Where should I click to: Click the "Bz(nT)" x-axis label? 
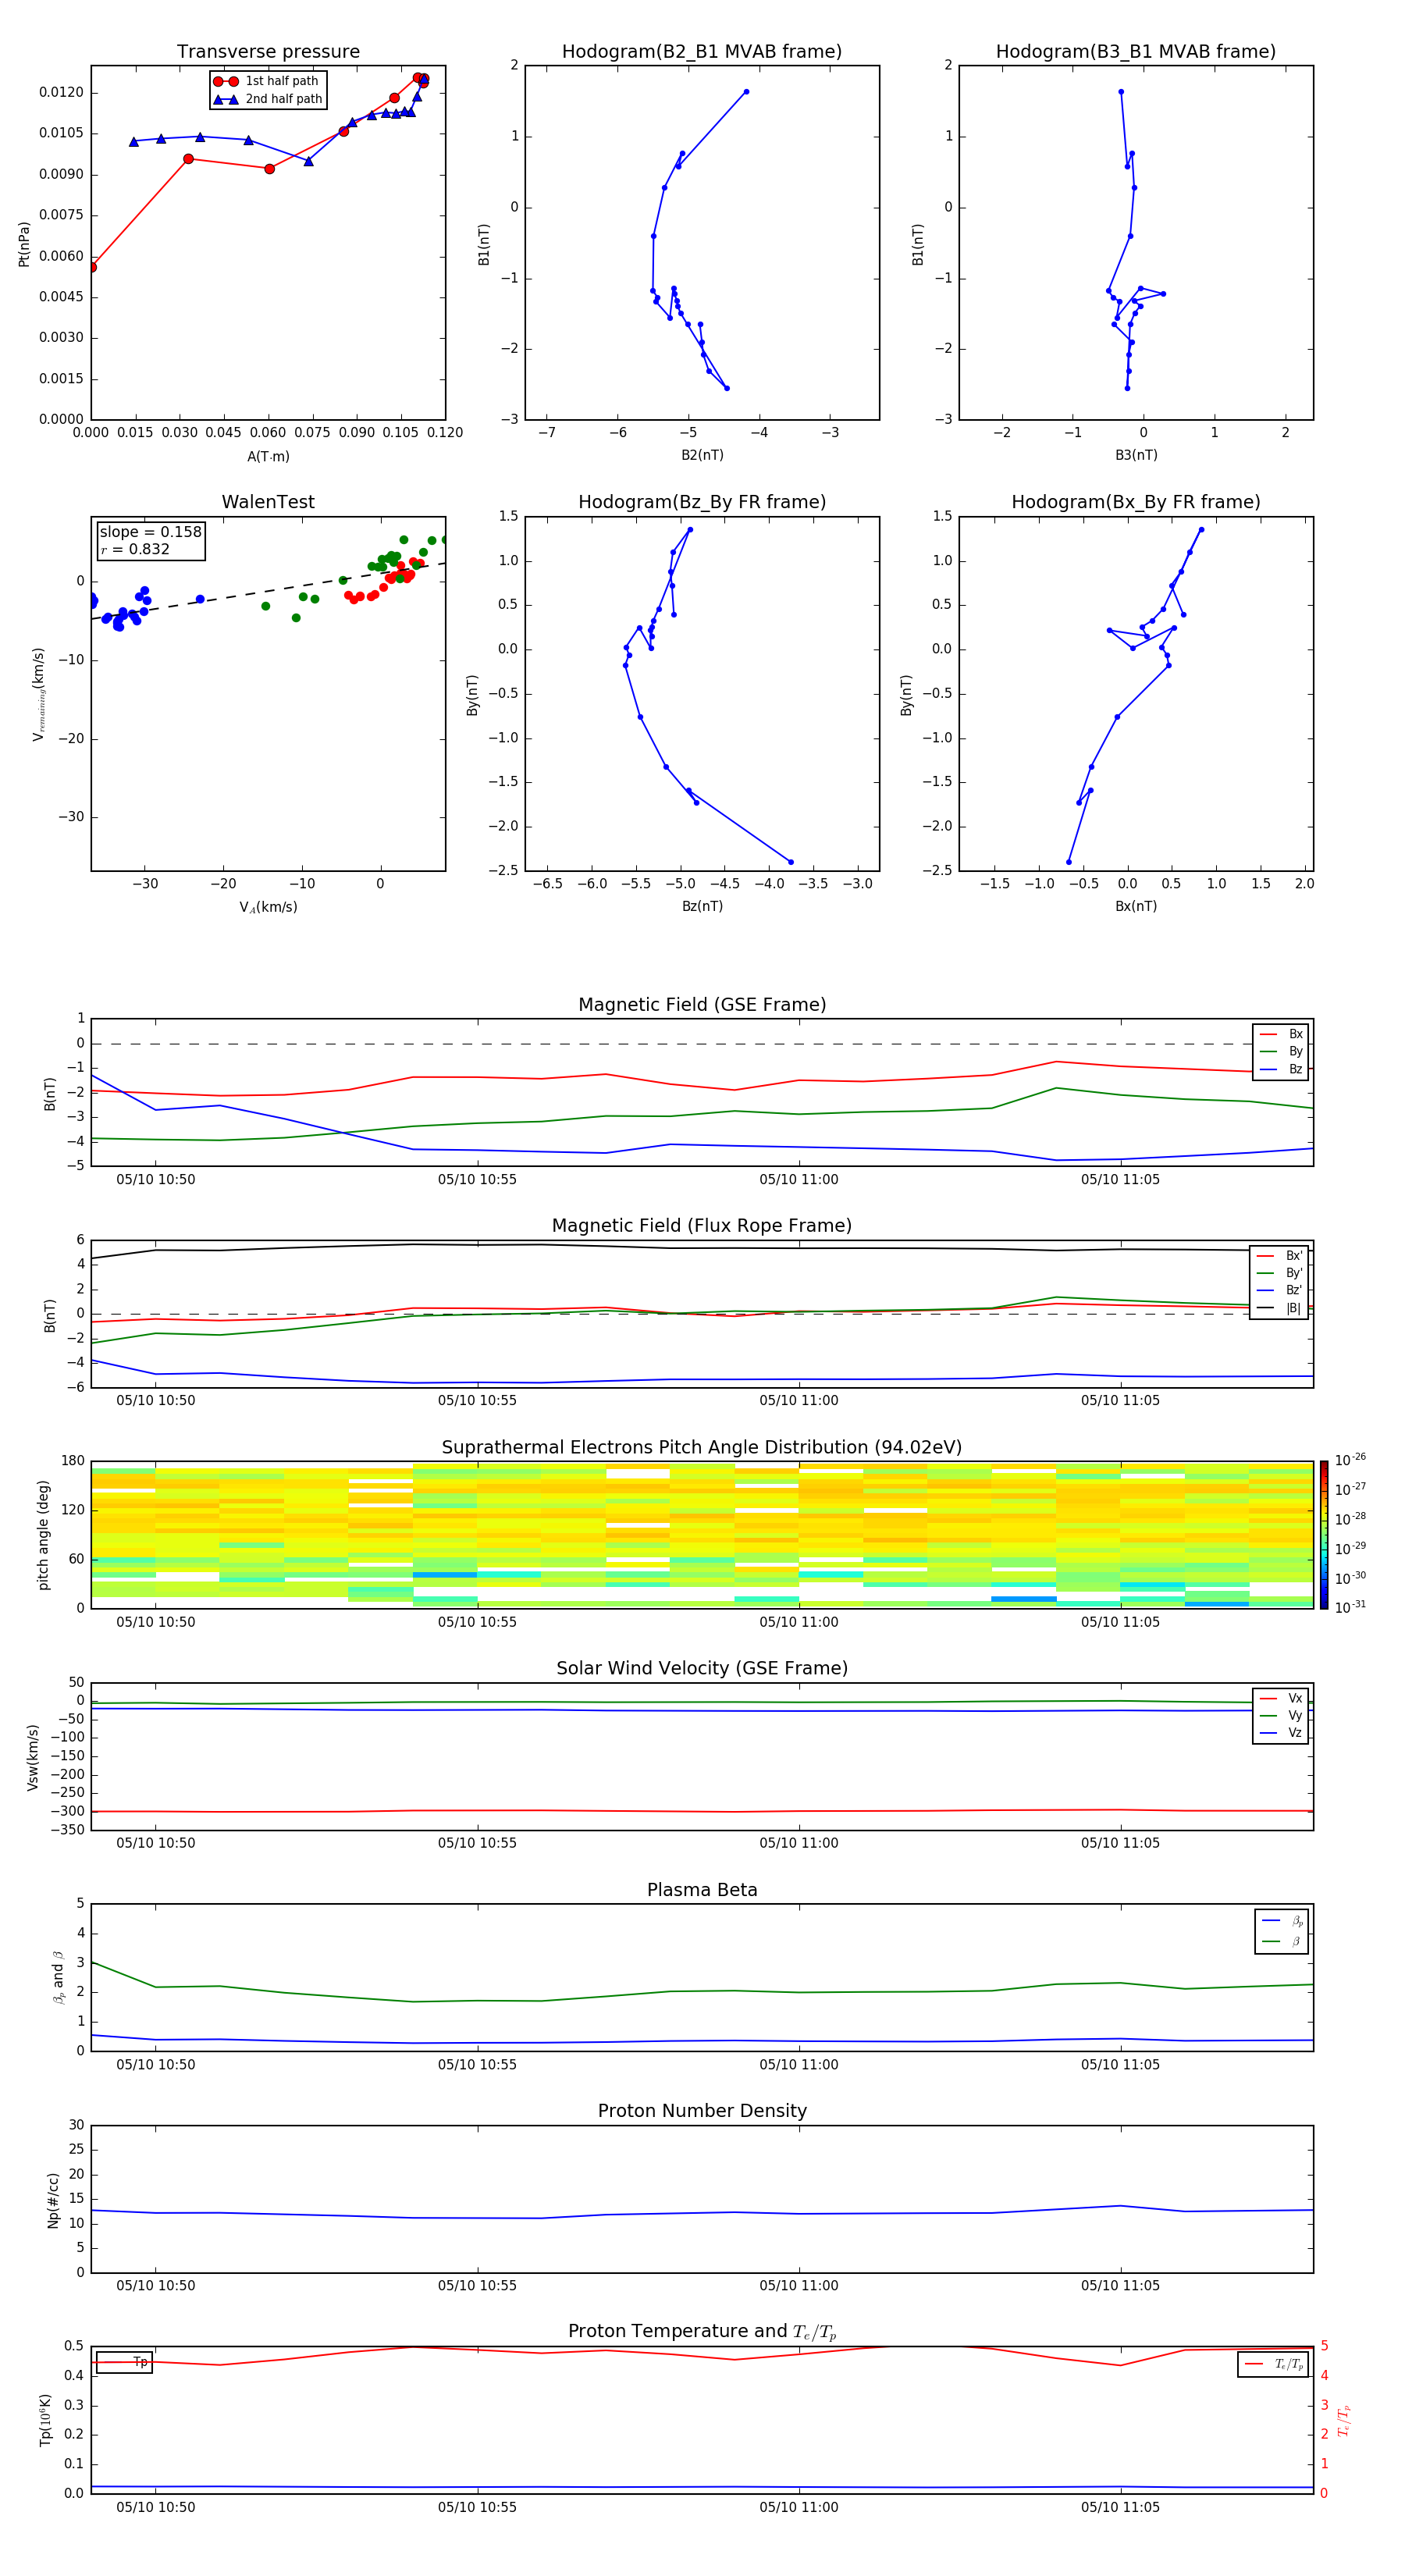(x=702, y=906)
